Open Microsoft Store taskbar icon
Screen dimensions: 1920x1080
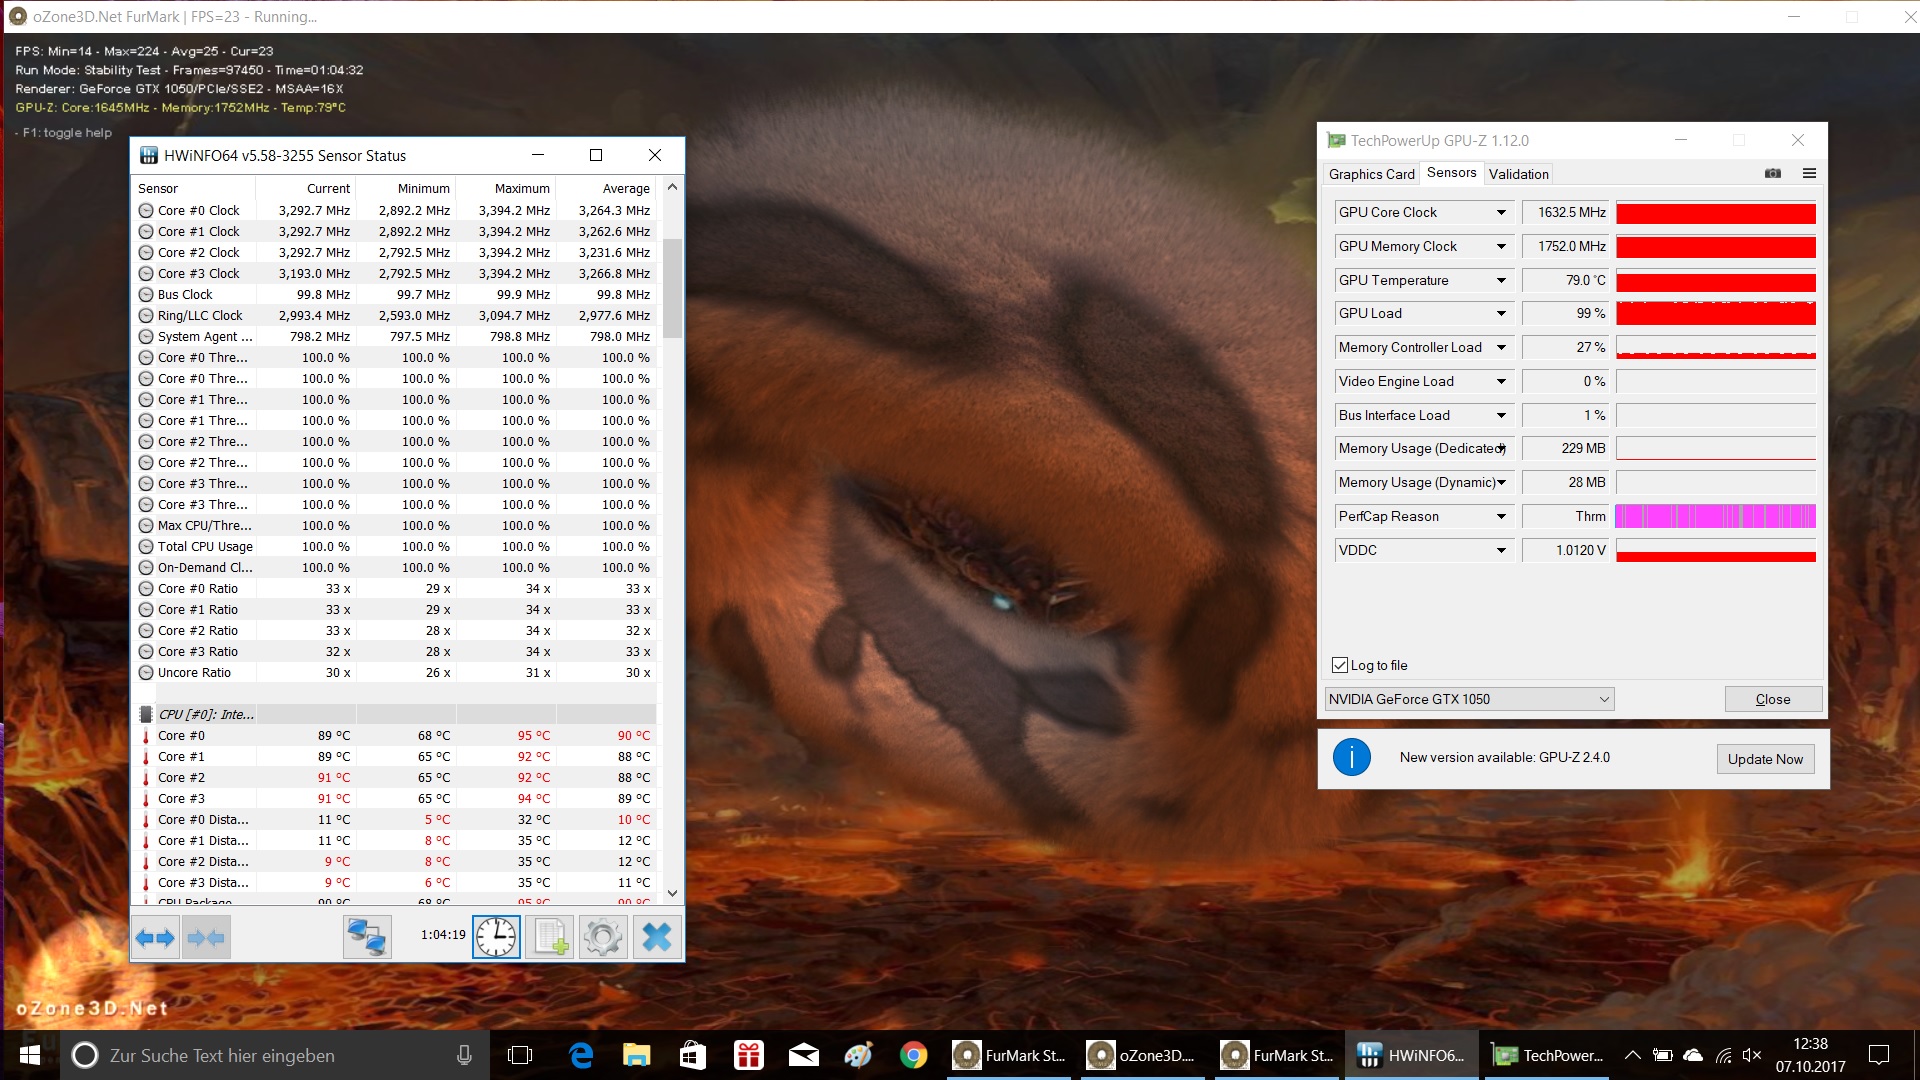692,1055
